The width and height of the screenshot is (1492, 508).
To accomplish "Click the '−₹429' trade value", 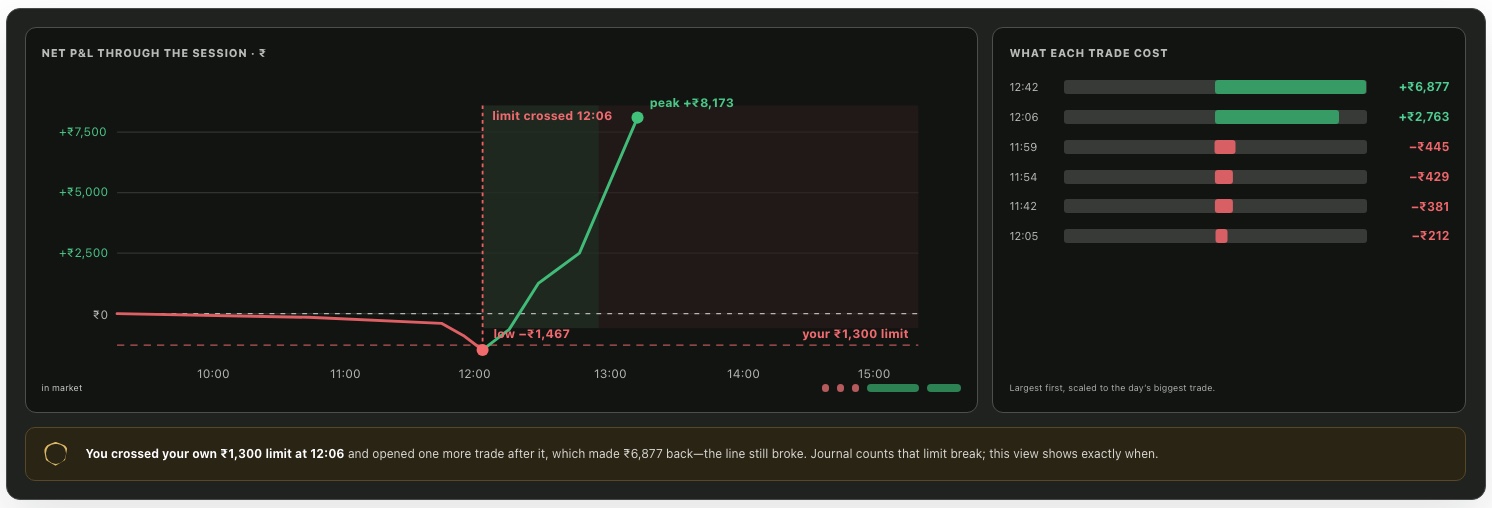I will click(1429, 177).
